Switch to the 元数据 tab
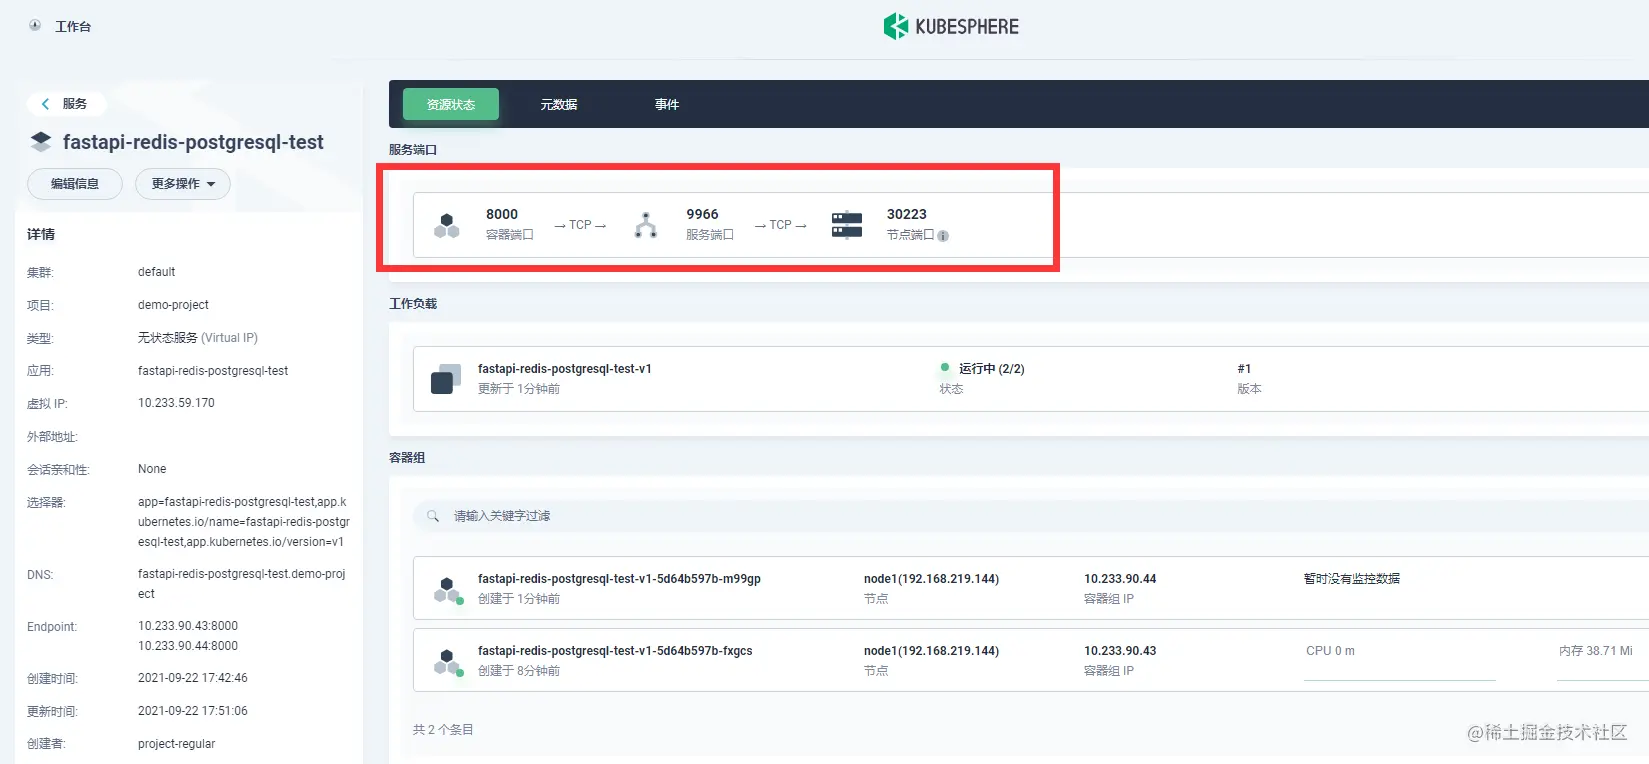 [559, 104]
